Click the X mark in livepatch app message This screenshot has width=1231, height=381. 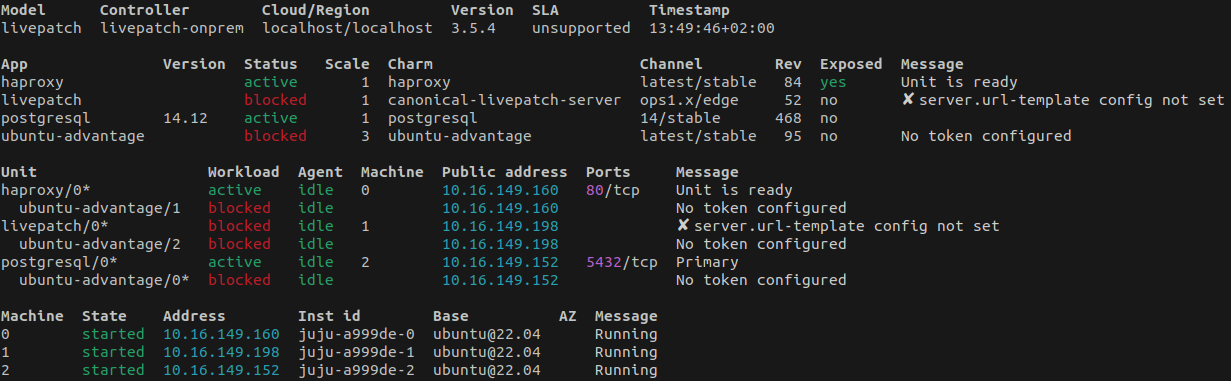[908, 100]
